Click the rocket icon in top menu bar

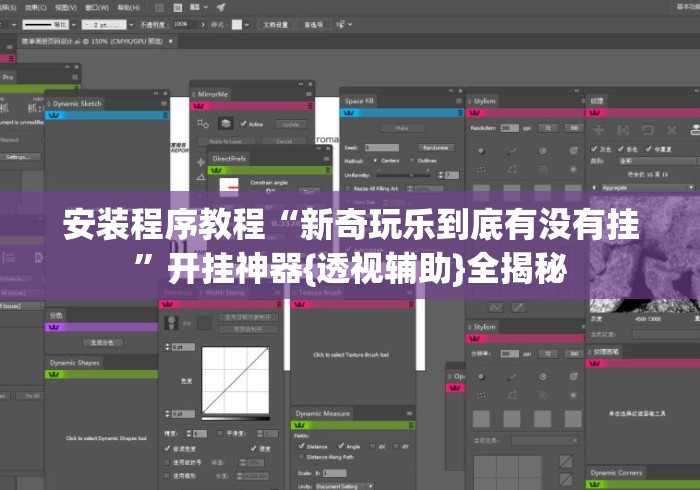221,7
